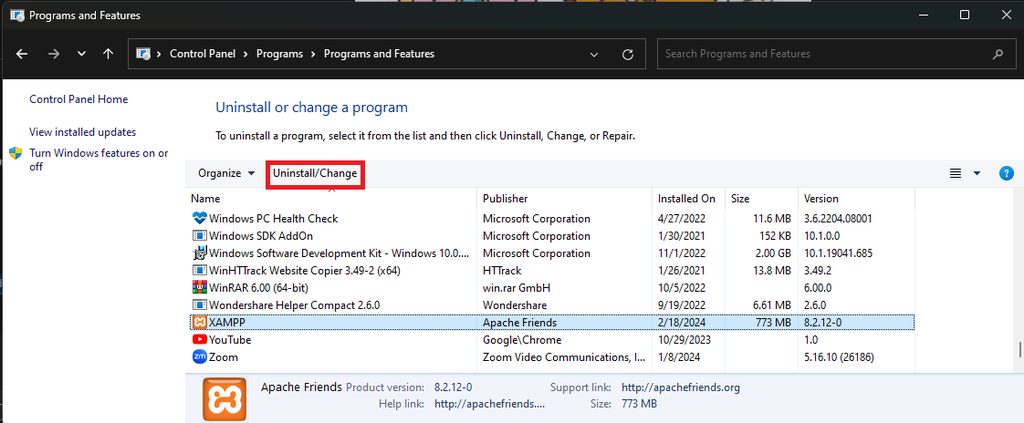Select the WinRAR 6.00 (64-bit) name
The image size is (1024, 423).
click(259, 288)
